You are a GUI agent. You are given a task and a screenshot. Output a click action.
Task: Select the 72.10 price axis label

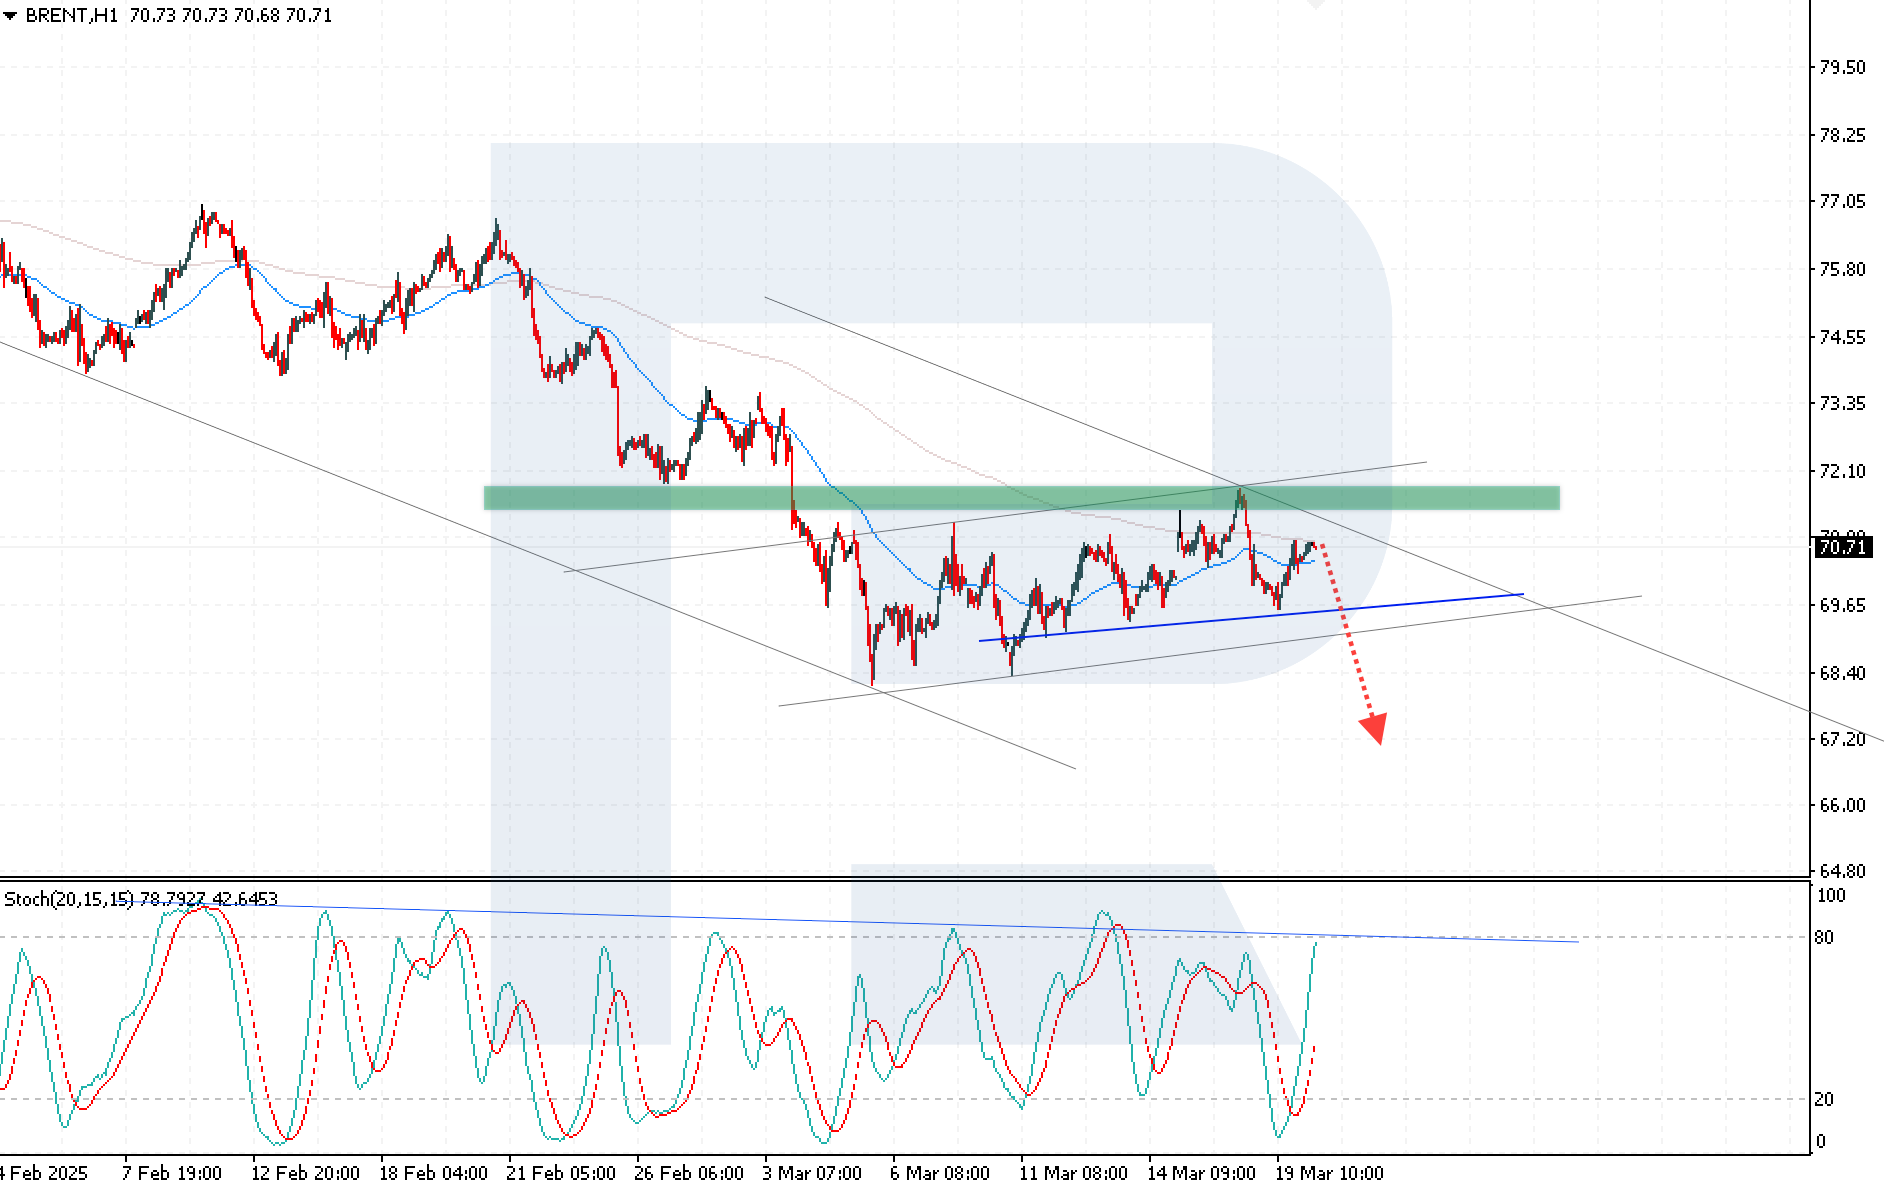click(x=1842, y=471)
